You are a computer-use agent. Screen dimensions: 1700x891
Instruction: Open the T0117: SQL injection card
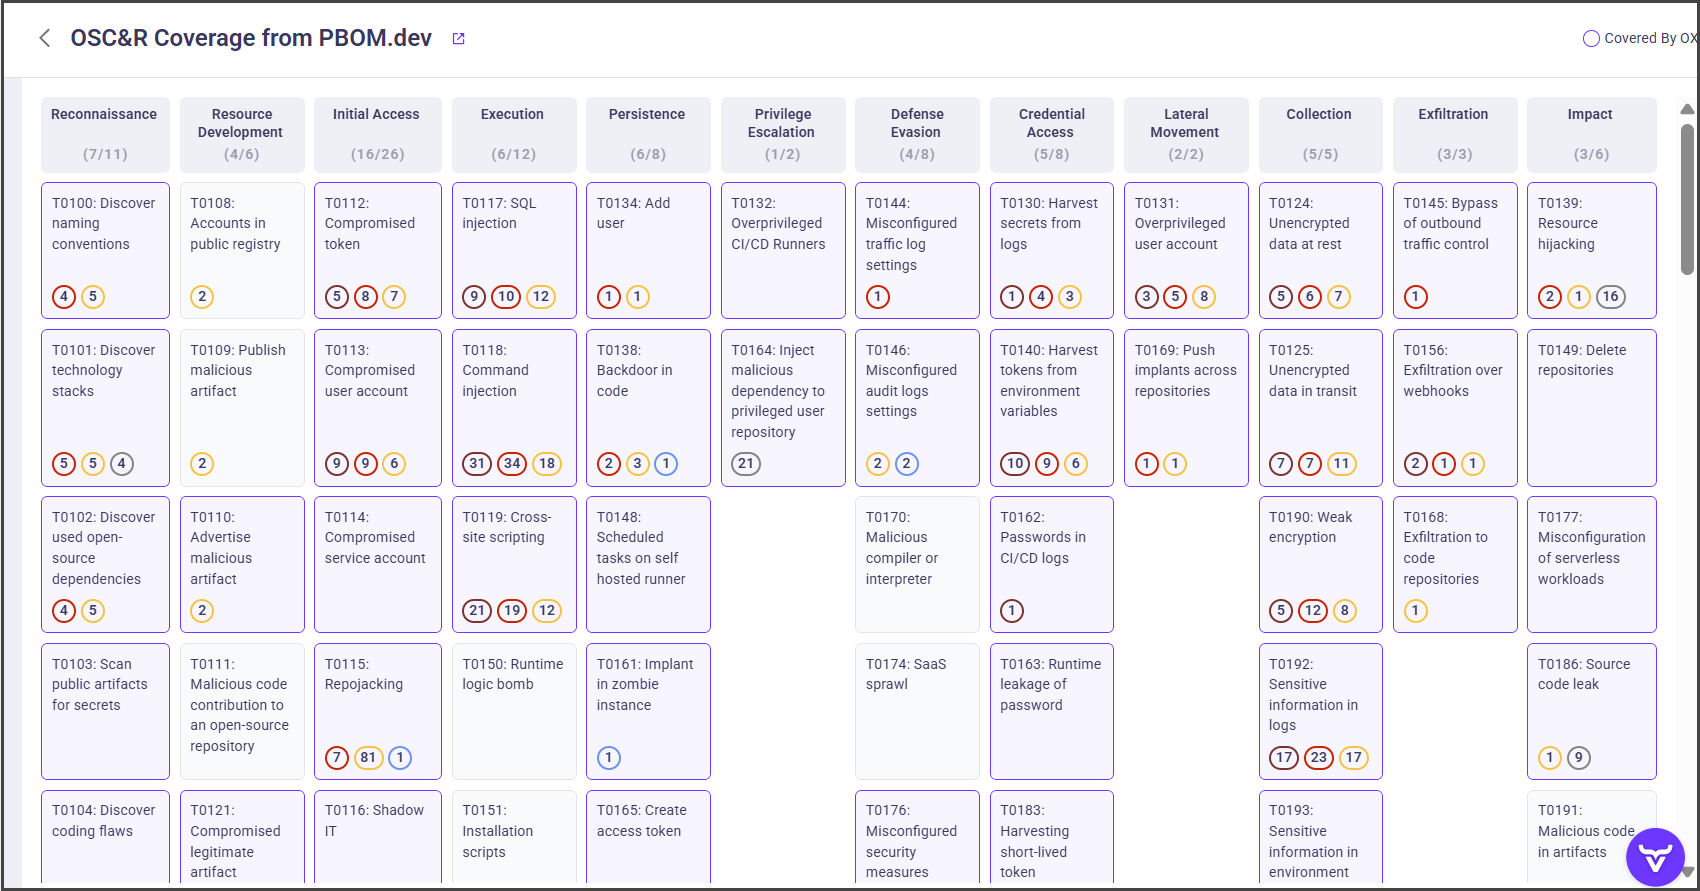coord(514,235)
